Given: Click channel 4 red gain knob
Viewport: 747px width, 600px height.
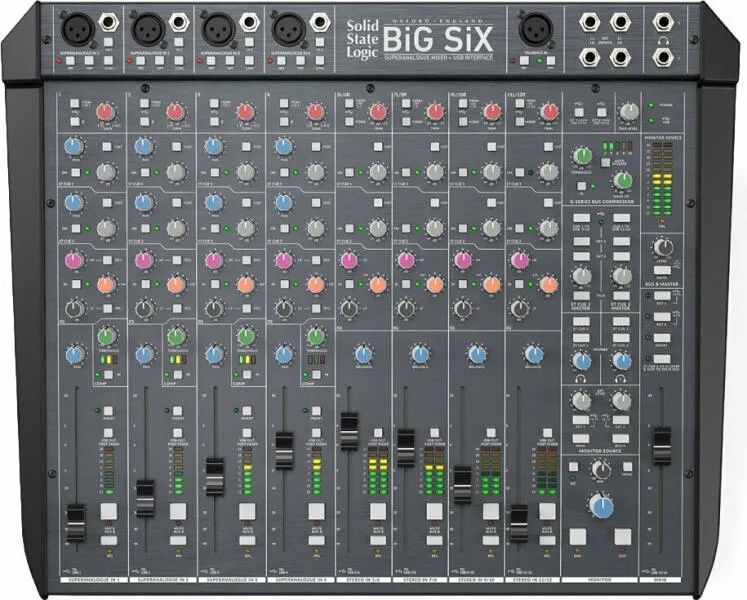Looking at the screenshot, I should [315, 112].
